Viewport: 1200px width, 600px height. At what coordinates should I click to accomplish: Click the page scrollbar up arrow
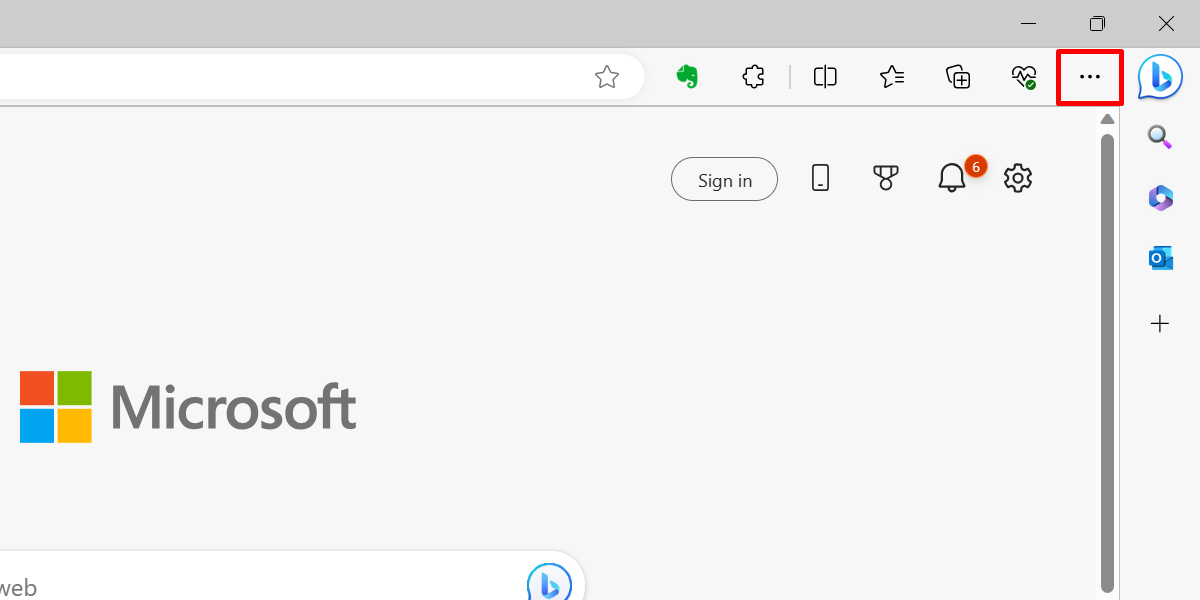pos(1107,118)
